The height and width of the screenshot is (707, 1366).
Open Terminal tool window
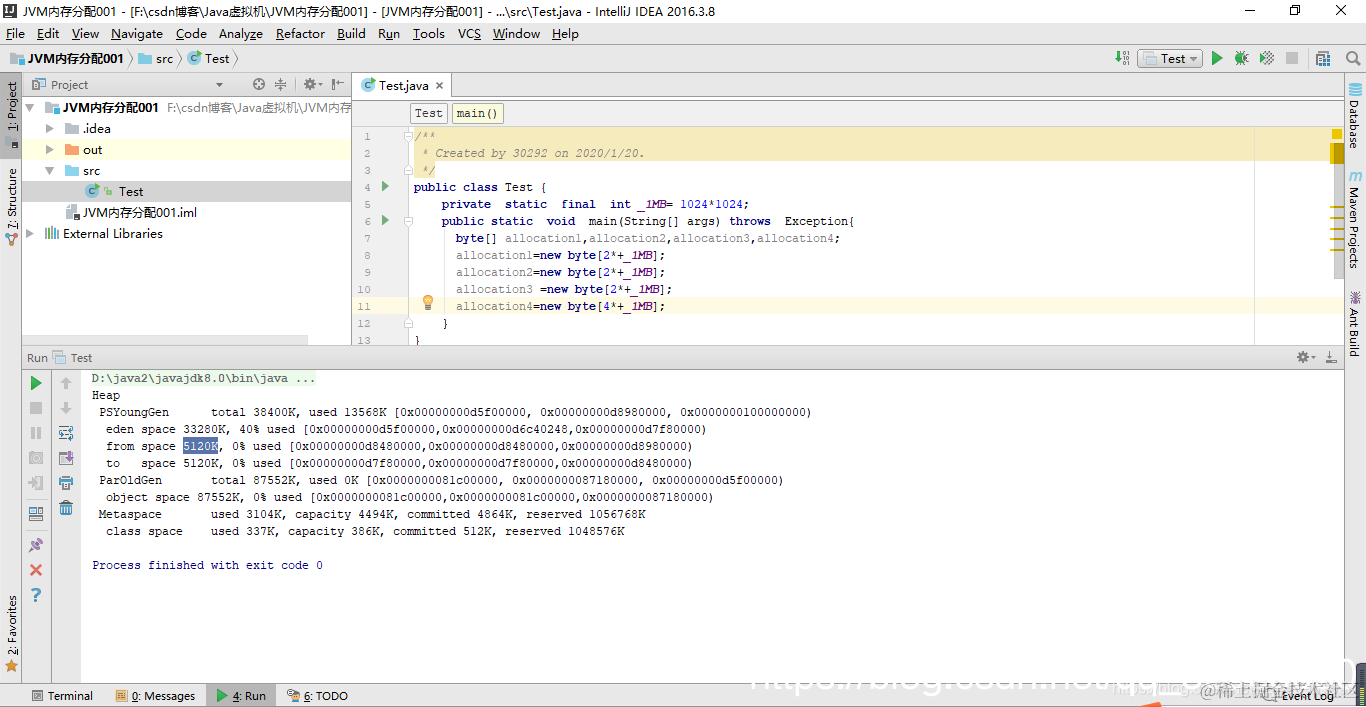(x=62, y=695)
